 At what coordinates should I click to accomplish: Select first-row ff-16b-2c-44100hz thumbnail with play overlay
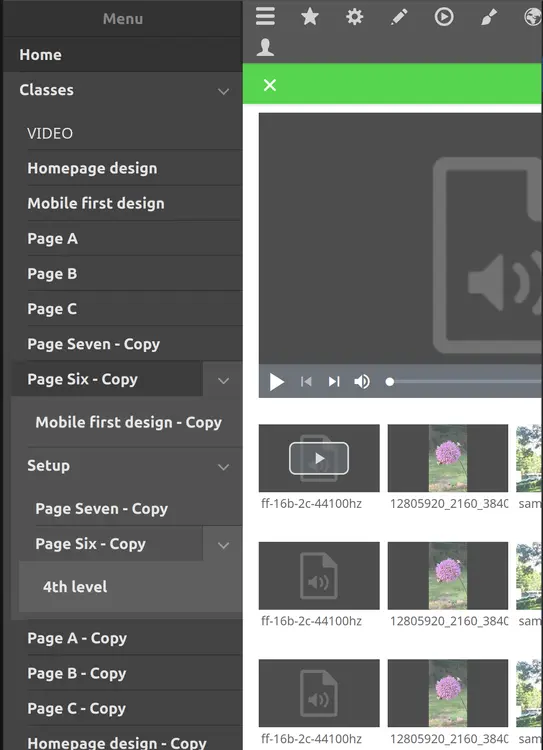coord(319,458)
